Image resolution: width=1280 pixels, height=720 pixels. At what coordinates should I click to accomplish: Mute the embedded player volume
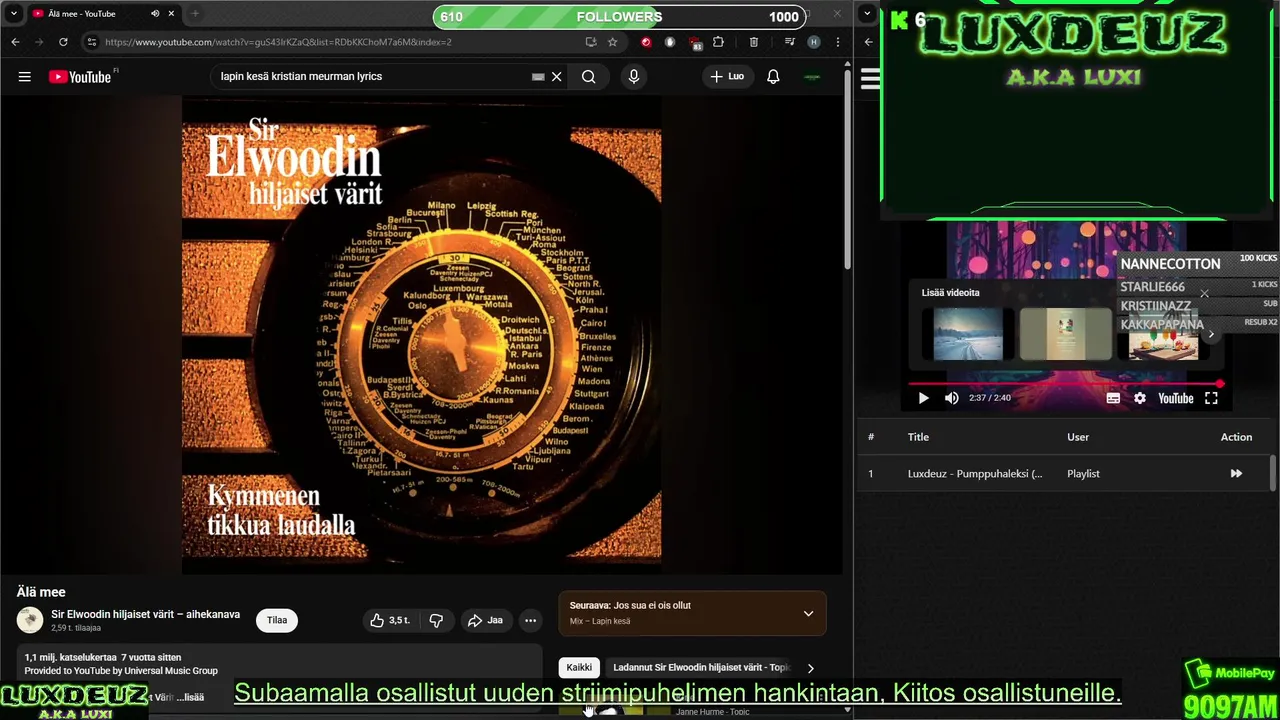(951, 398)
